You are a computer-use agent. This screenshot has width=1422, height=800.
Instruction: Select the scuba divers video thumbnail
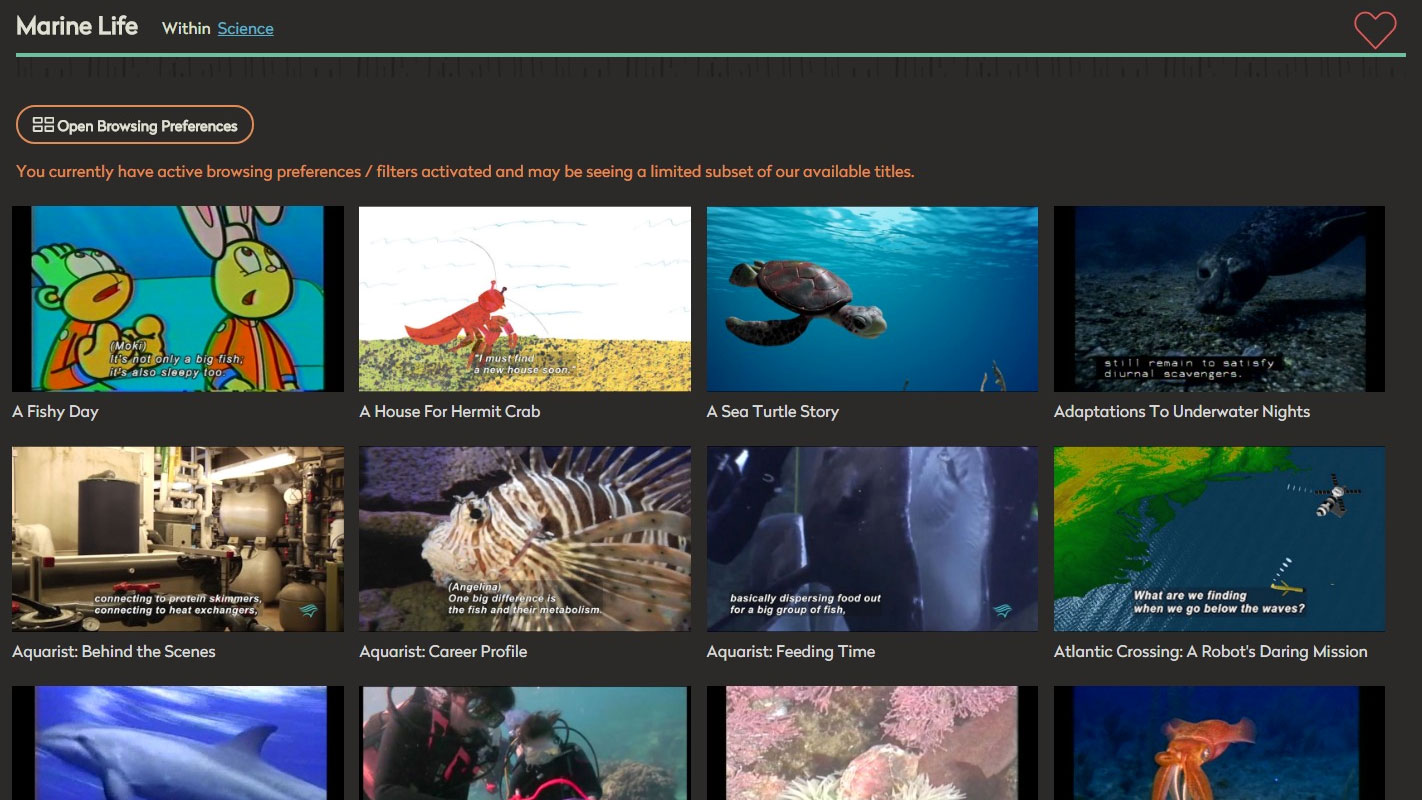pyautogui.click(x=525, y=743)
